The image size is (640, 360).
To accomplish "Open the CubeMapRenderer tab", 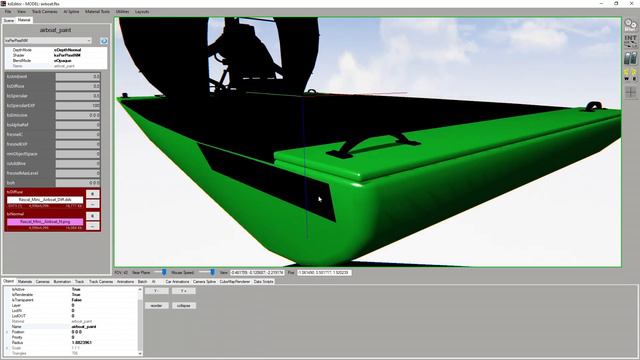I will click(x=235, y=282).
